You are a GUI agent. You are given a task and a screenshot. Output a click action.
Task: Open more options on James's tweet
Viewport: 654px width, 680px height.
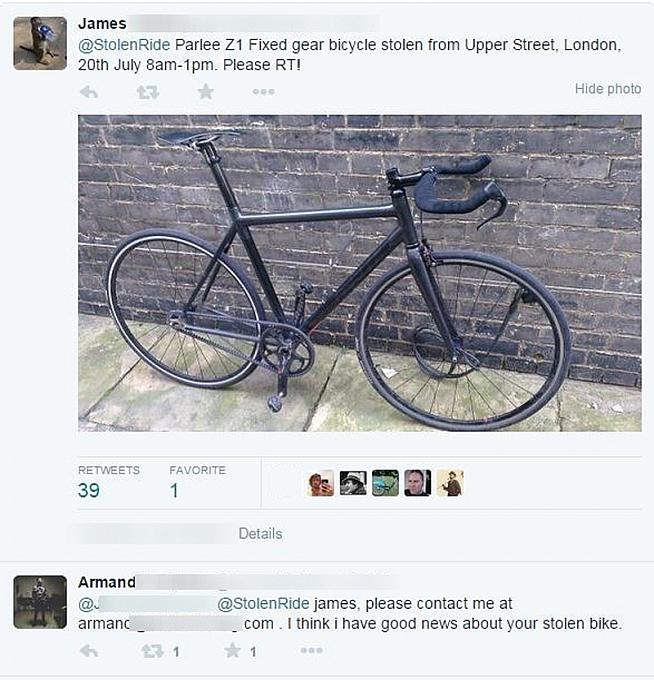pyautogui.click(x=263, y=92)
